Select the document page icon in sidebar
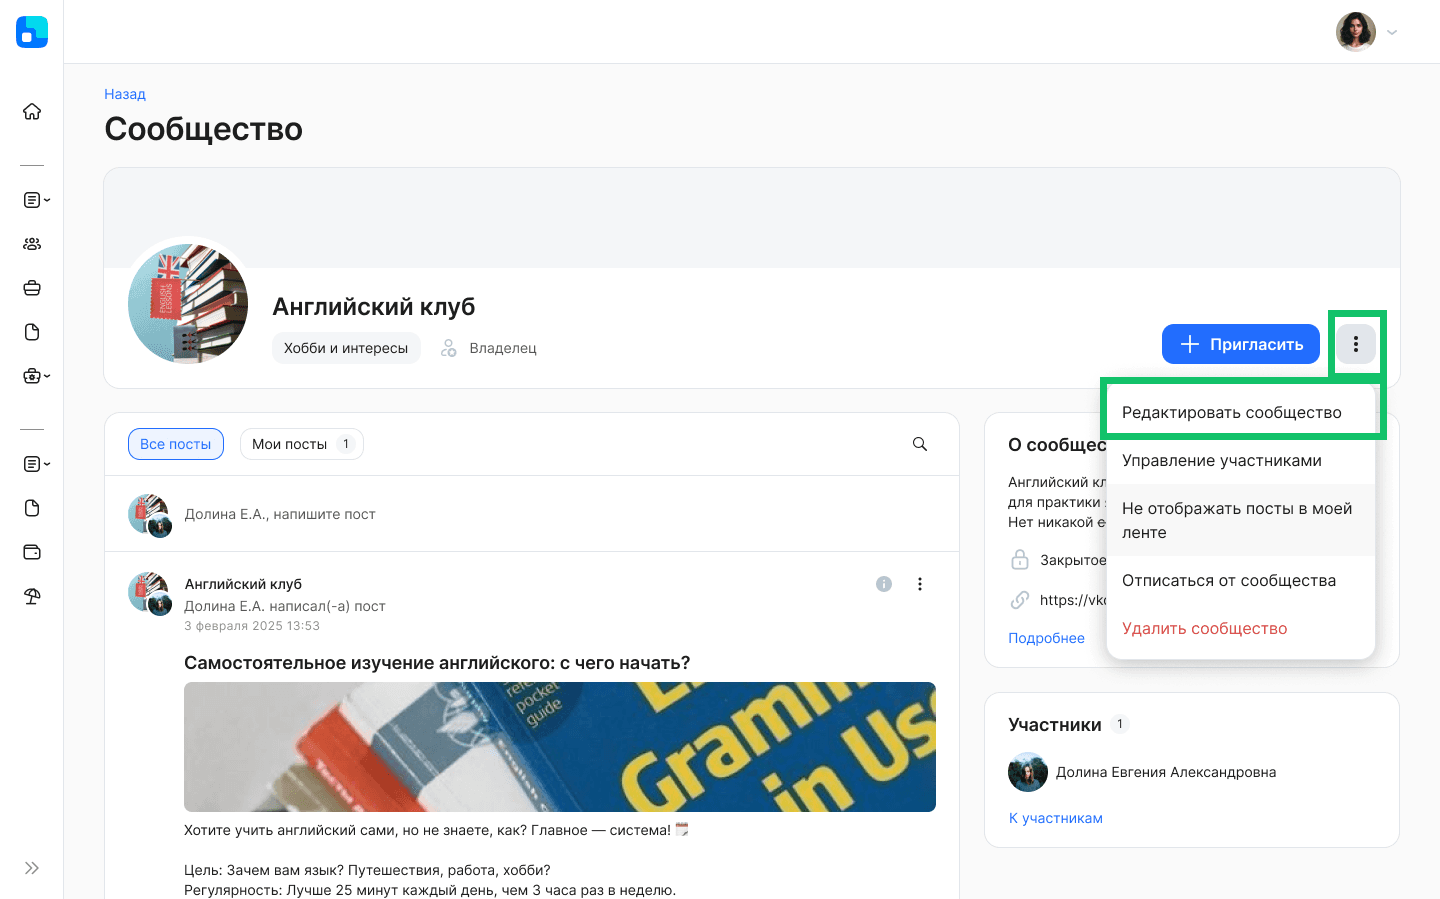Viewport: 1440px width, 899px height. pos(31,331)
